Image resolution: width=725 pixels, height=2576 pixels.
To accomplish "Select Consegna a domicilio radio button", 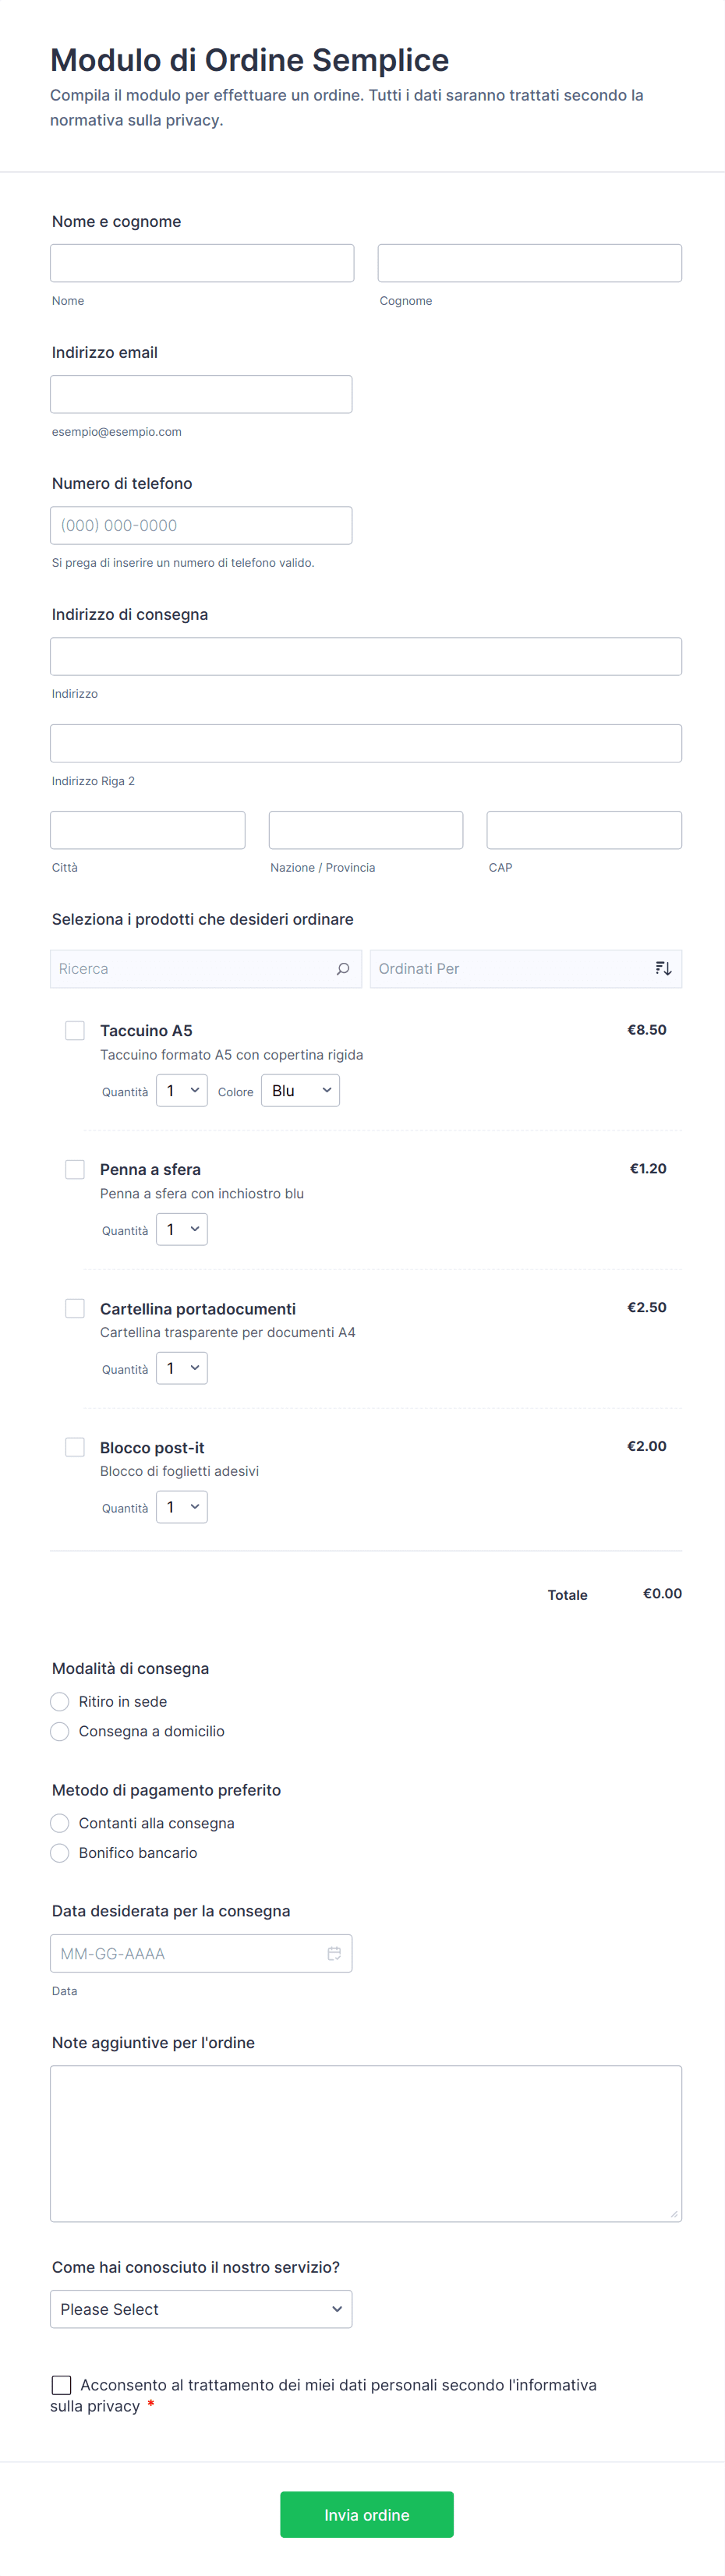I will pyautogui.click(x=60, y=1731).
